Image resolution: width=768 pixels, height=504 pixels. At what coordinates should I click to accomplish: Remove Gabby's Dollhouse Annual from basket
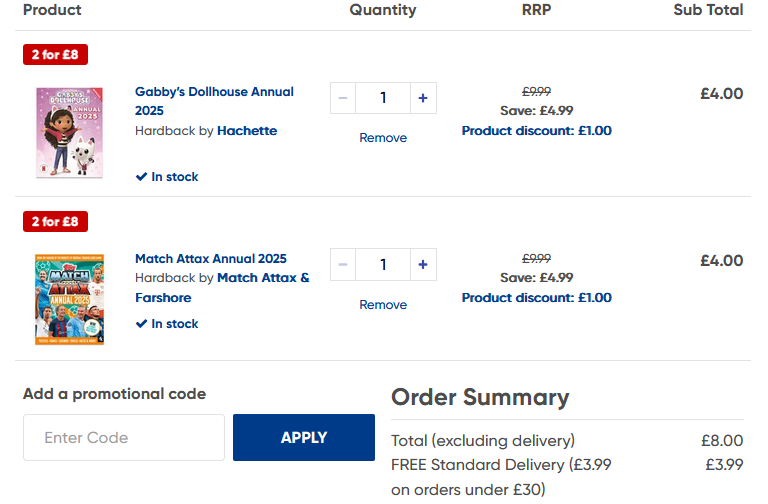(383, 138)
